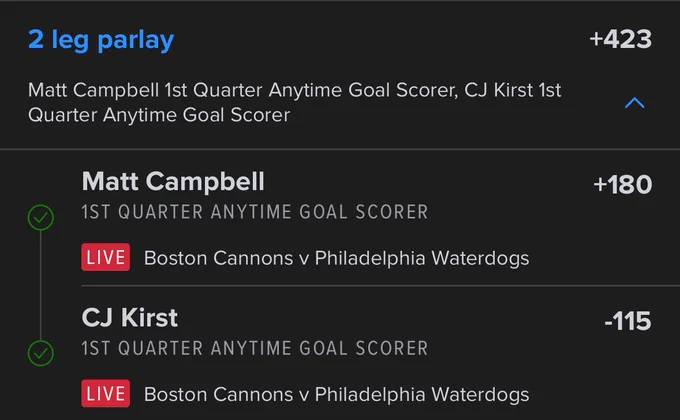Tap the LIVE badge under Matt Campbell
The image size is (680, 420).
[x=105, y=257]
